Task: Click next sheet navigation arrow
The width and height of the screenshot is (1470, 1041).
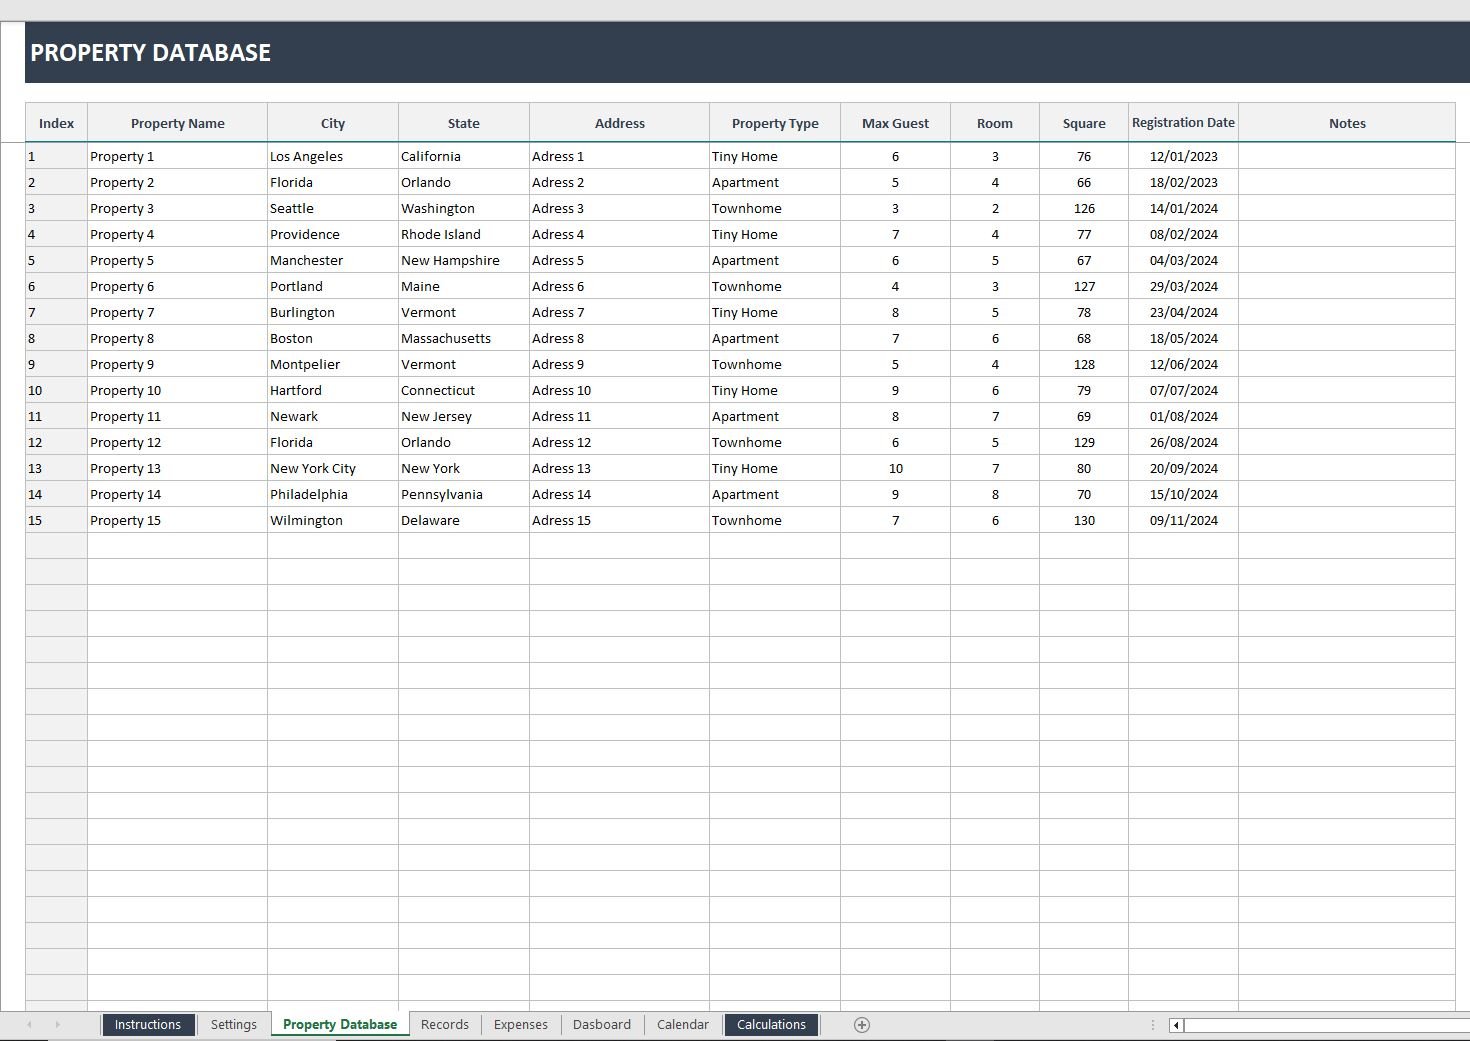Action: [x=57, y=1025]
